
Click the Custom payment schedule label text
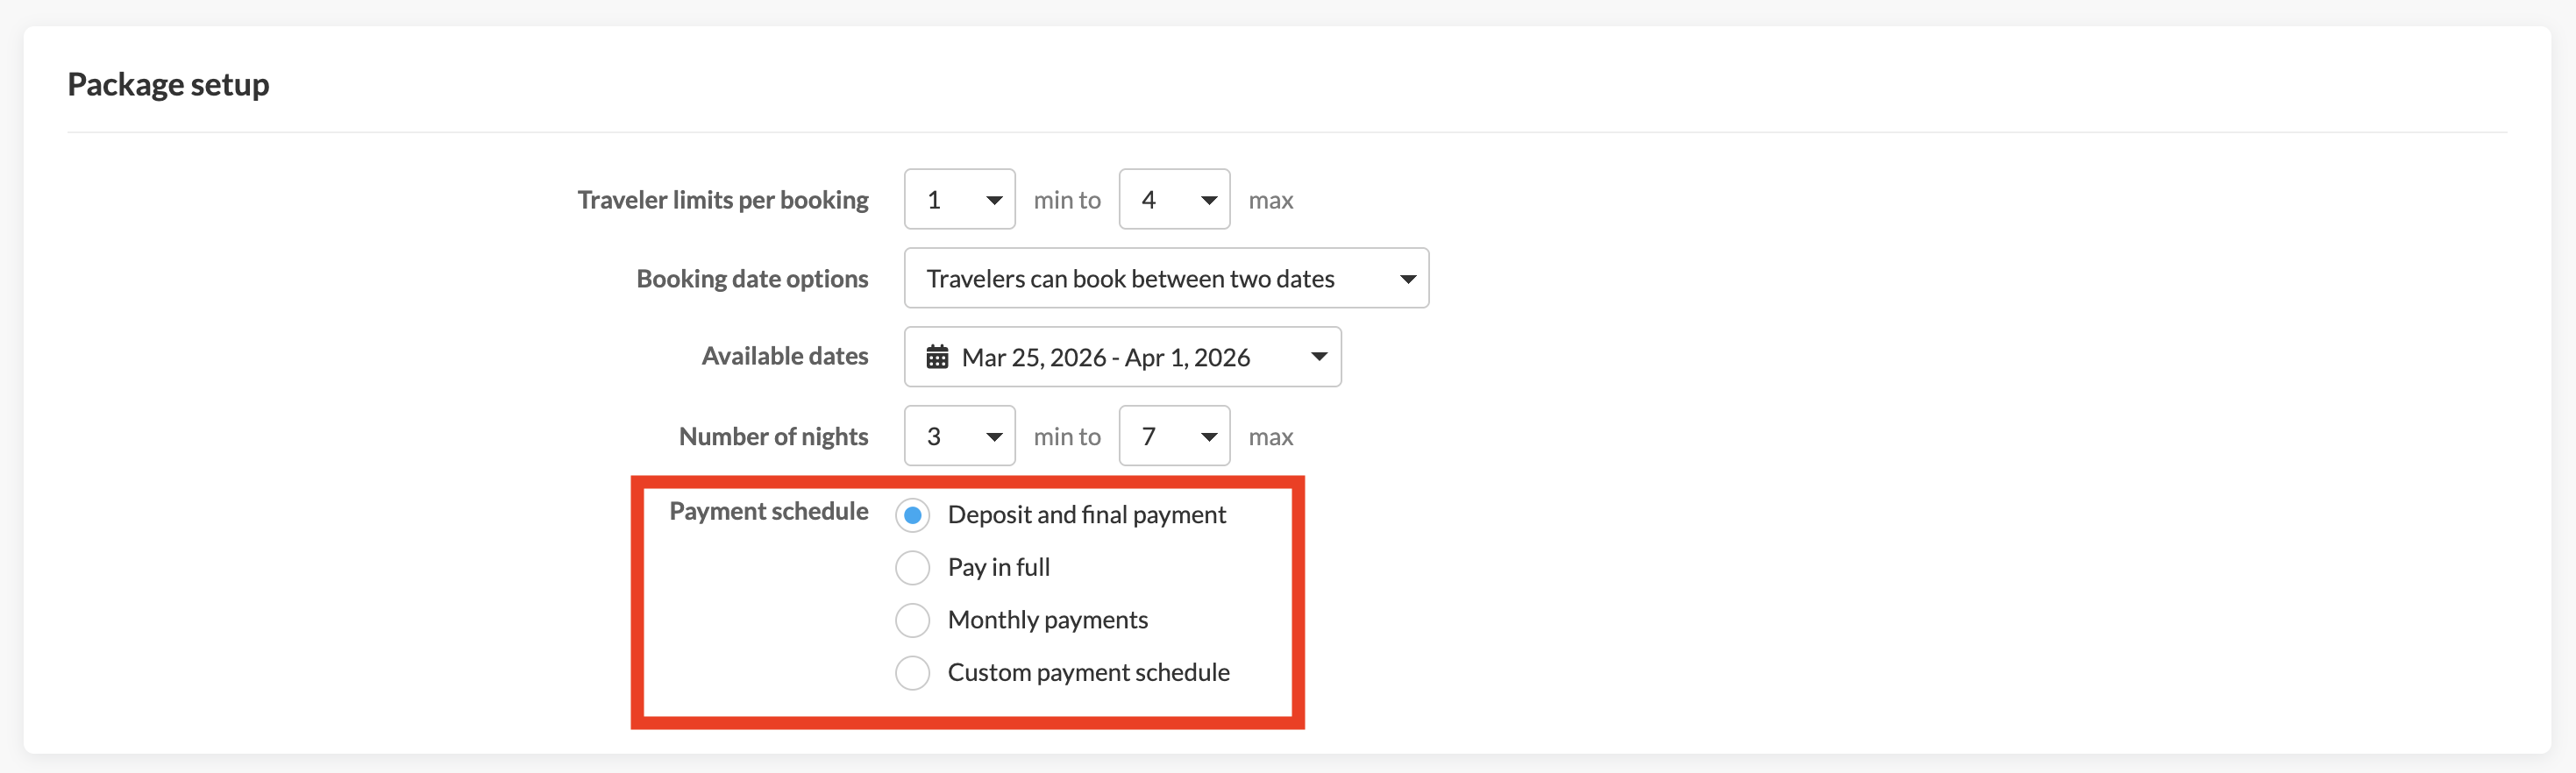(1088, 673)
